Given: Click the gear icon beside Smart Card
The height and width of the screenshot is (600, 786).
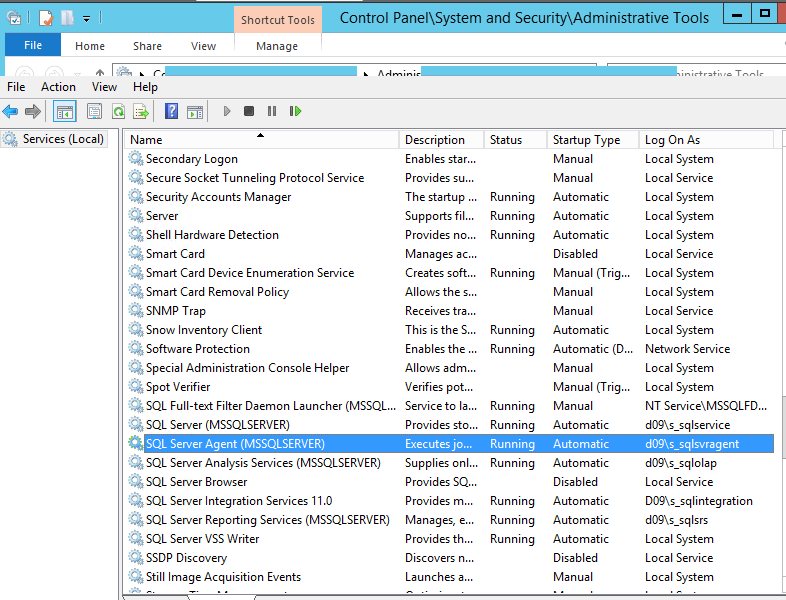Looking at the screenshot, I should (135, 253).
